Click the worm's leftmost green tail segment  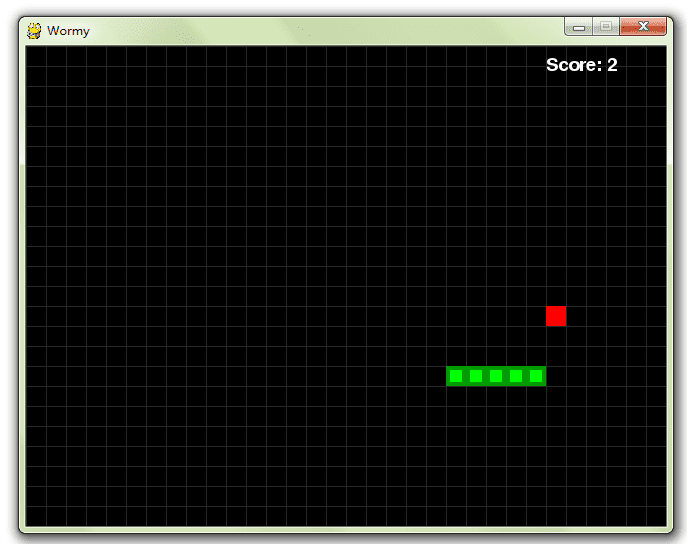click(x=456, y=376)
